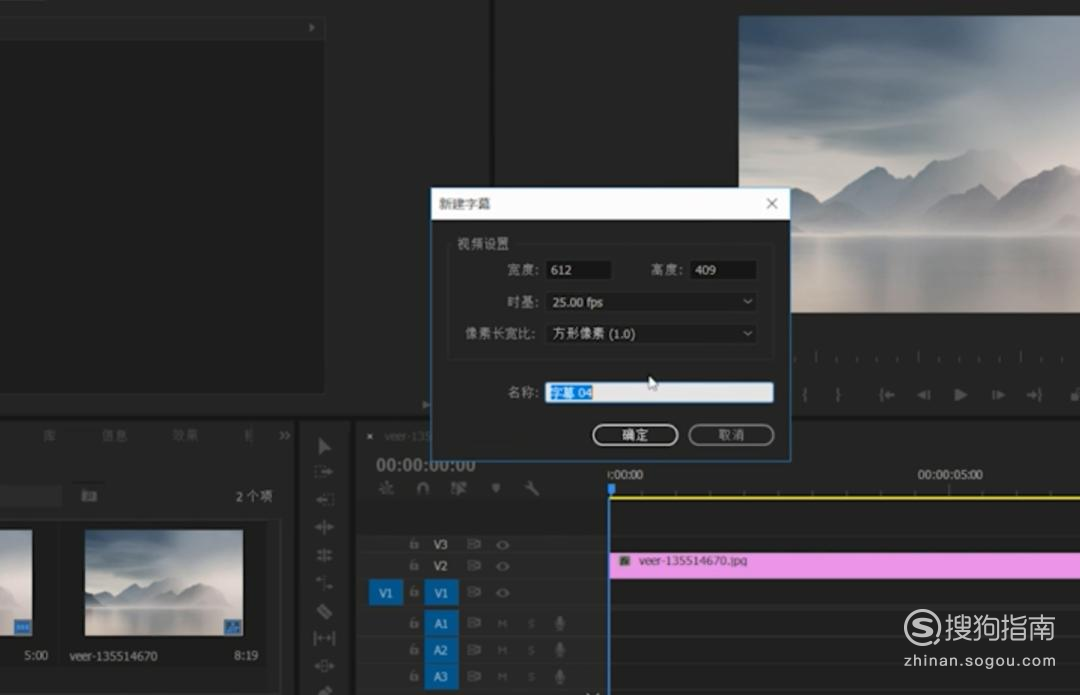The image size is (1080, 695).
Task: Select the Selection tool arrow
Action: [324, 446]
